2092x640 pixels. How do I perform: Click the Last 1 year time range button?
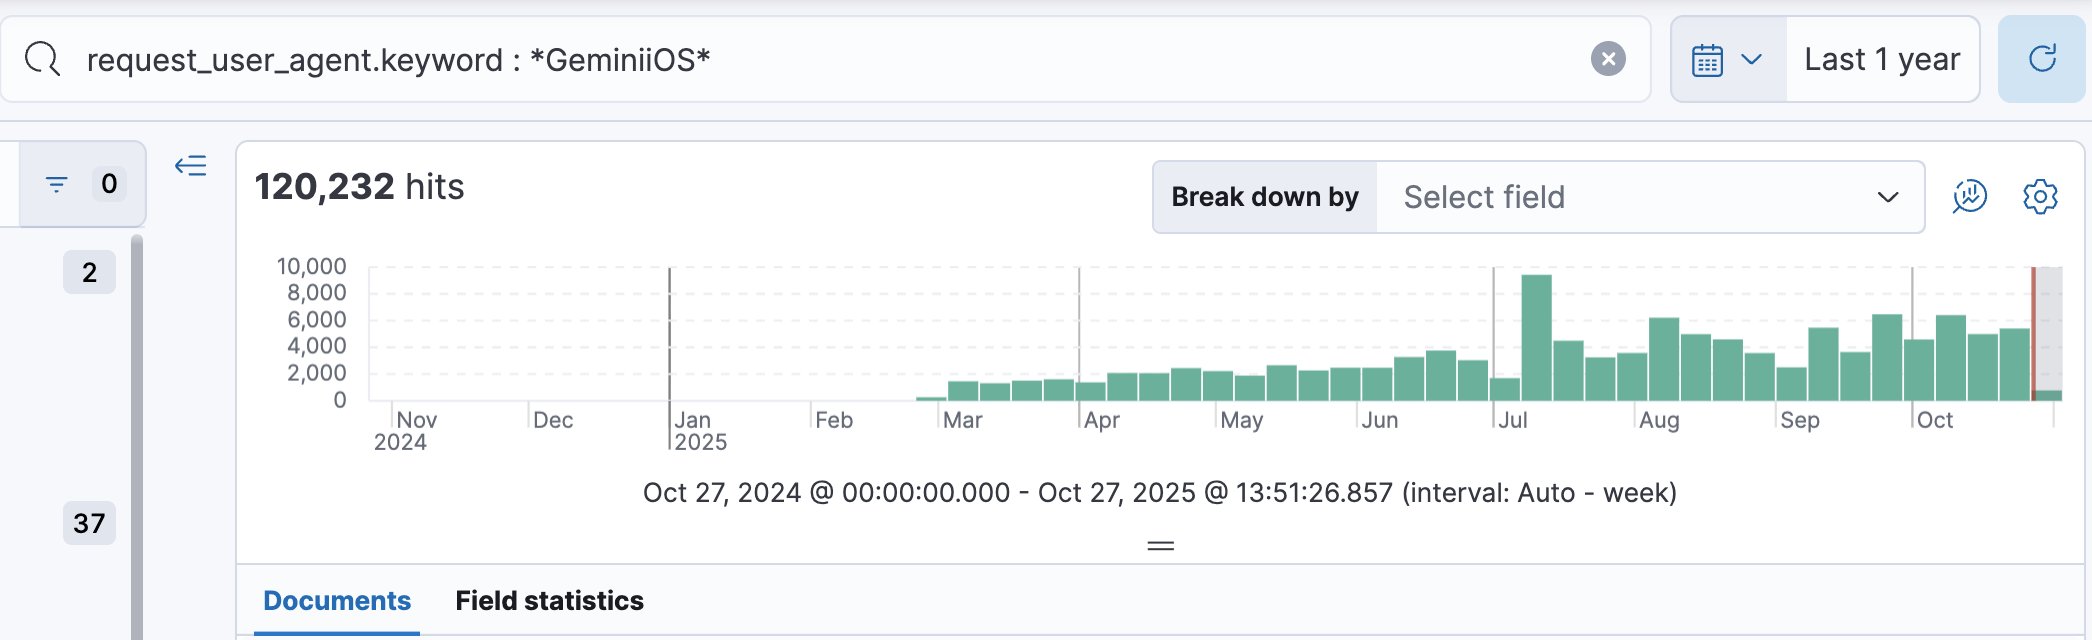[x=1881, y=60]
